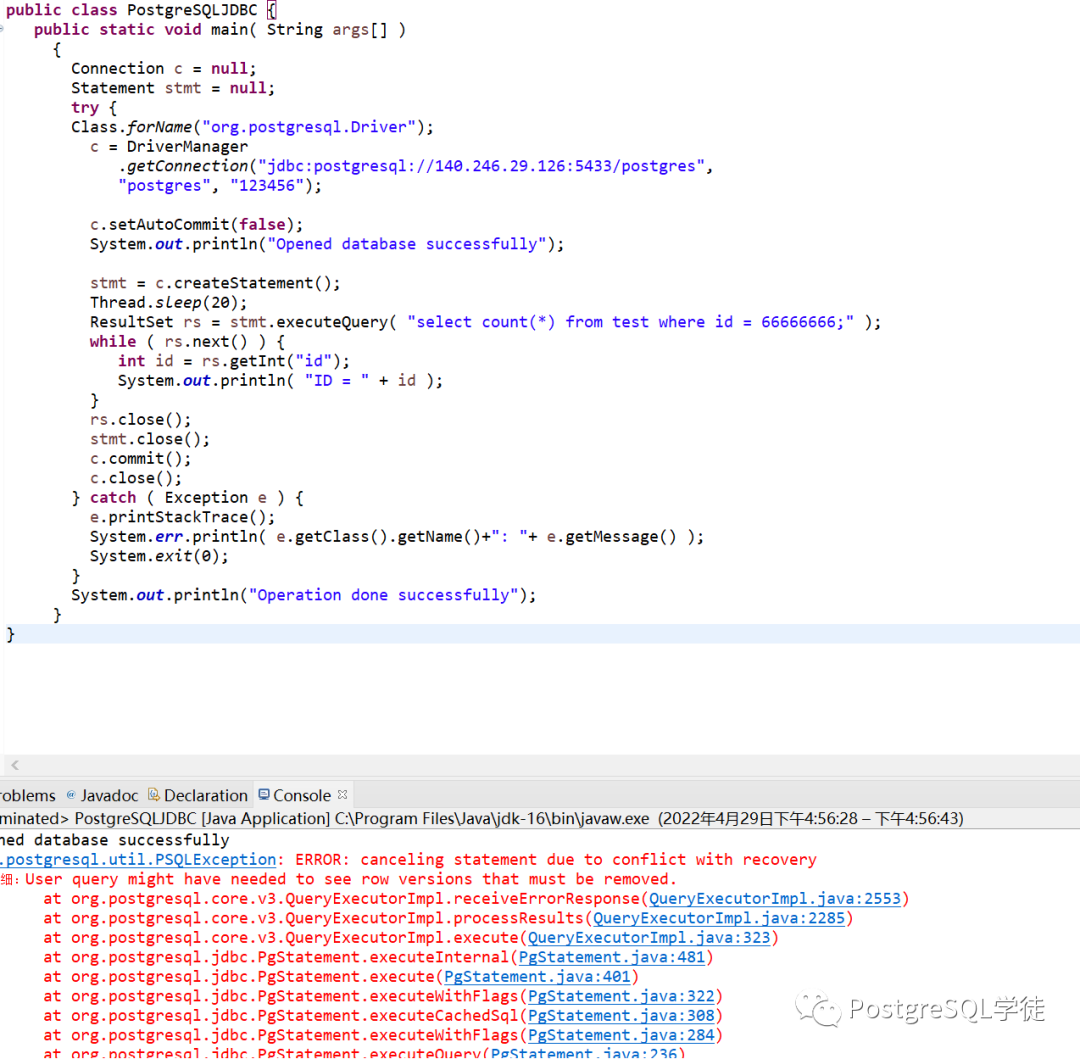Click the e.printStackTrace() line
This screenshot has height=1059, width=1080.
coord(183,517)
